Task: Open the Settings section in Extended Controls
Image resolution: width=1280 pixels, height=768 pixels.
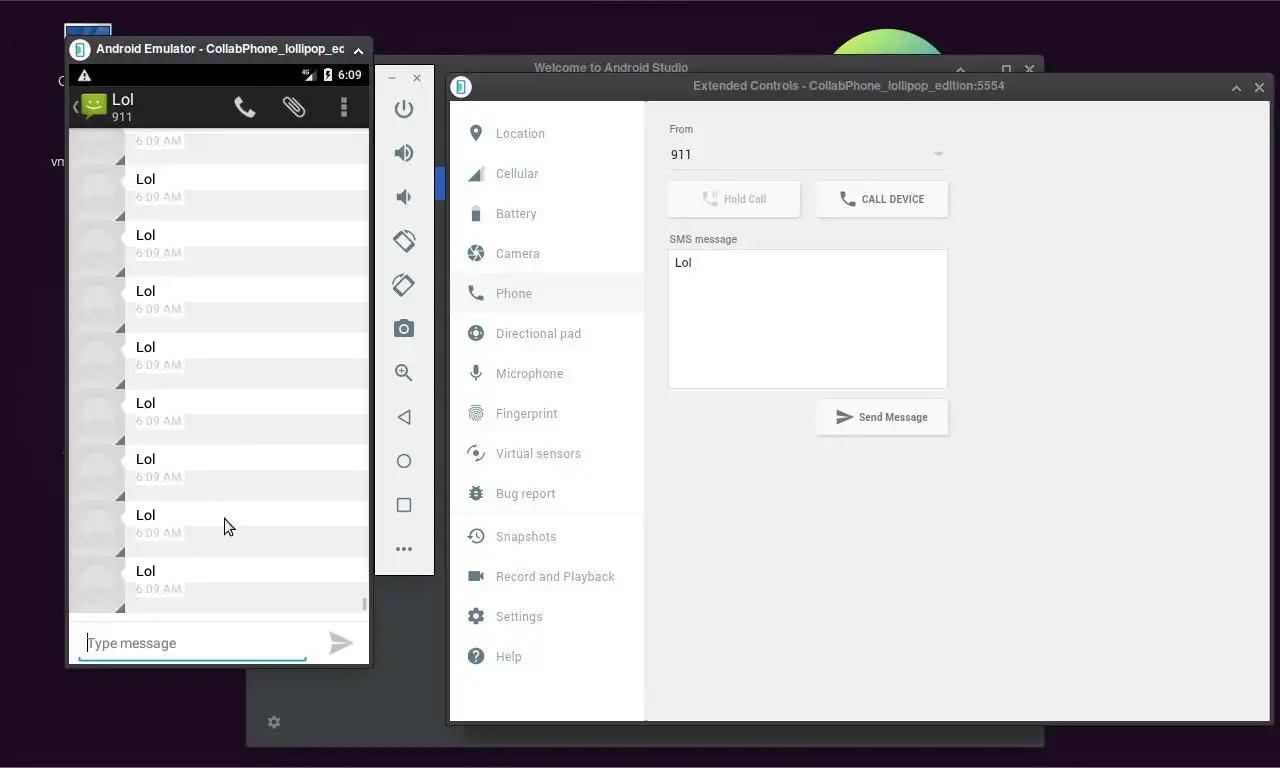Action: coord(547,616)
